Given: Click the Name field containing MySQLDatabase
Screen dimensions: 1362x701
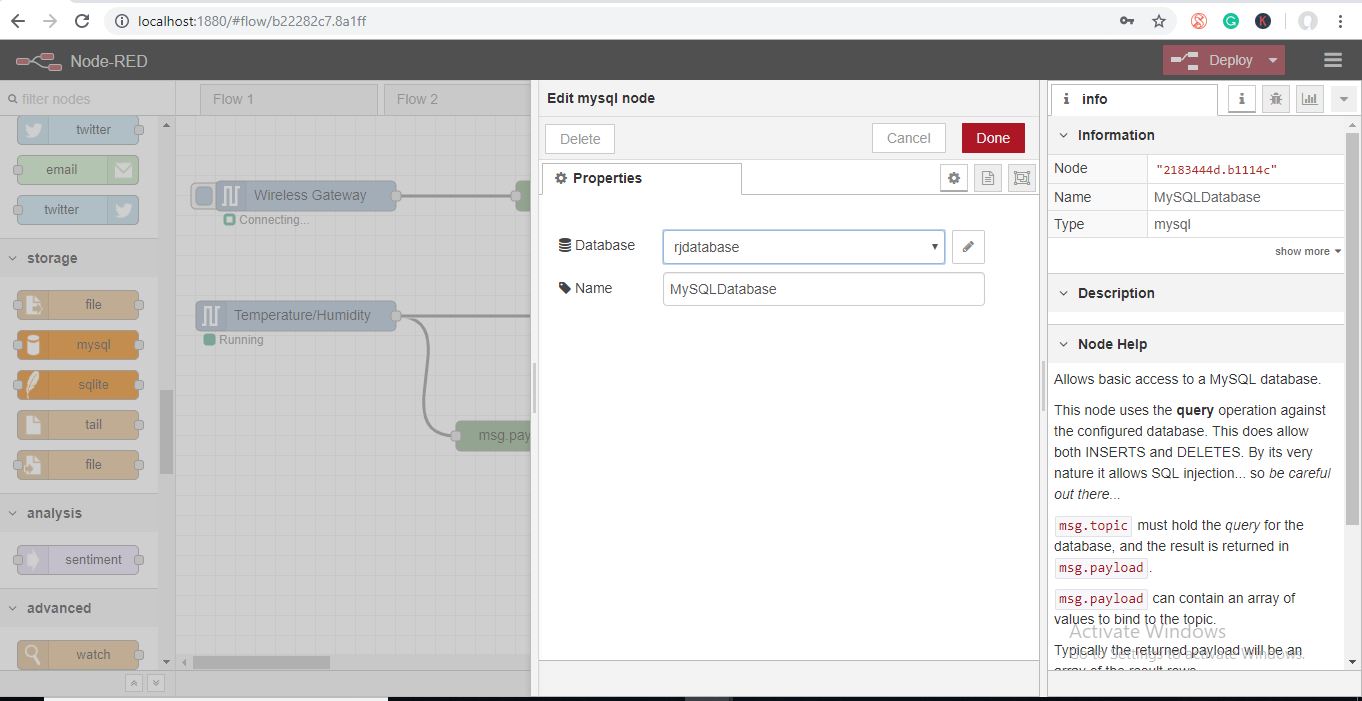Looking at the screenshot, I should pos(823,289).
